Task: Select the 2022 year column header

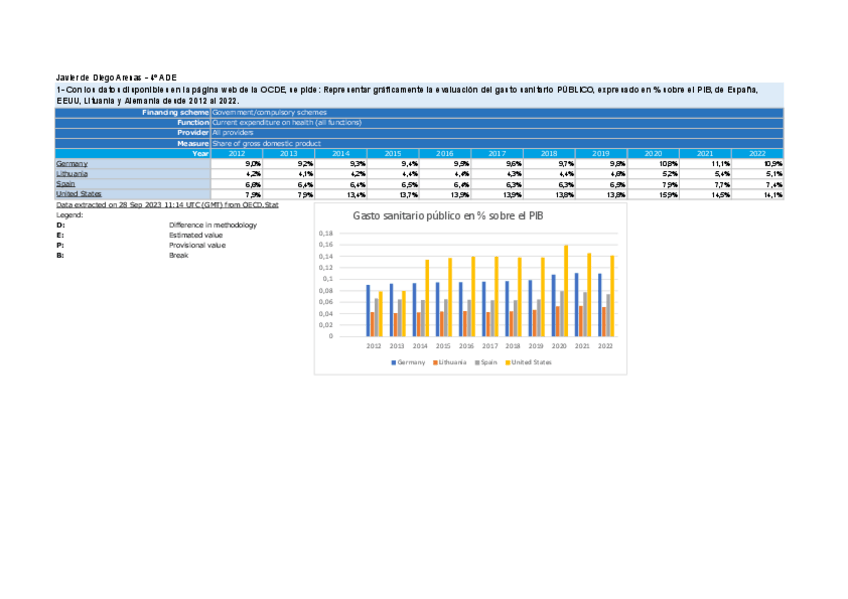Action: [758, 153]
